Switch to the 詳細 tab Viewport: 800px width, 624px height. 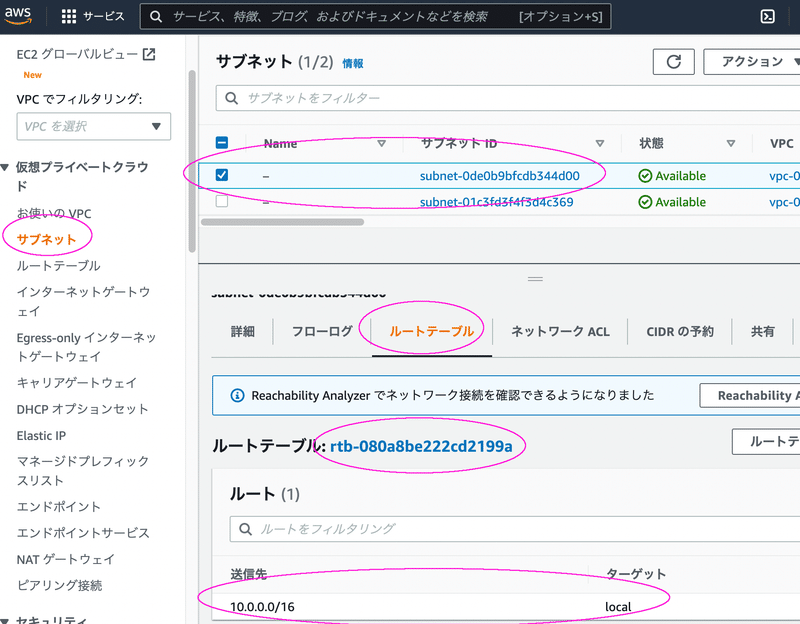pos(242,332)
